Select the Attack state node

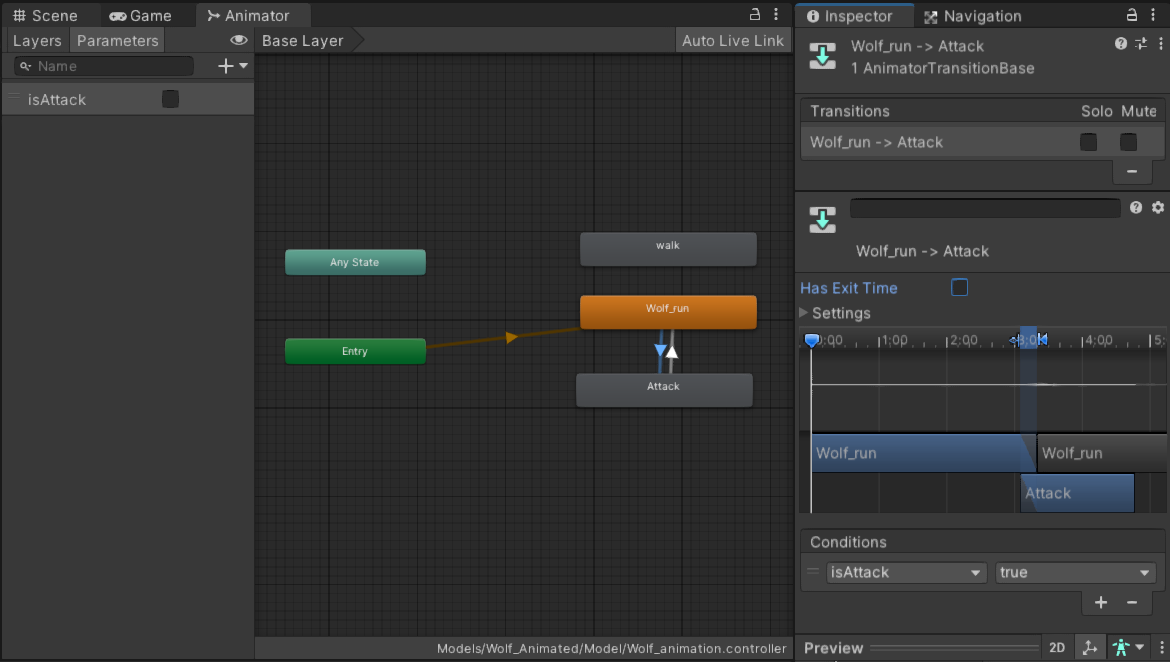point(664,390)
